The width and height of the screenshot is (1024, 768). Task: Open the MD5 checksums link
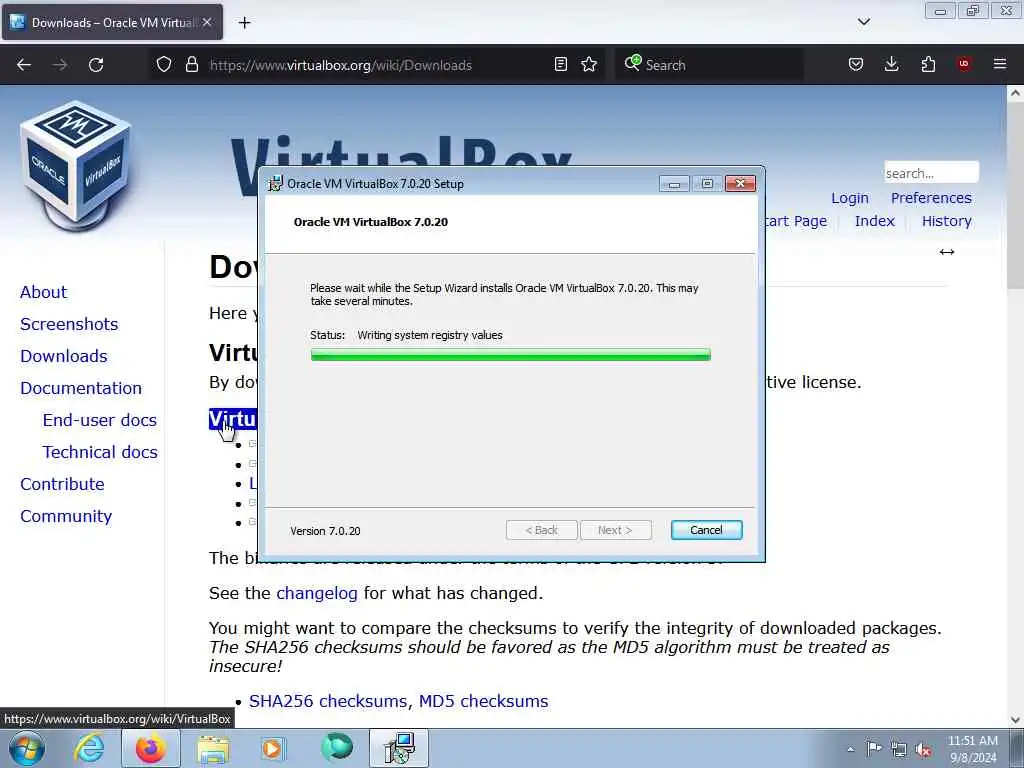pos(483,701)
